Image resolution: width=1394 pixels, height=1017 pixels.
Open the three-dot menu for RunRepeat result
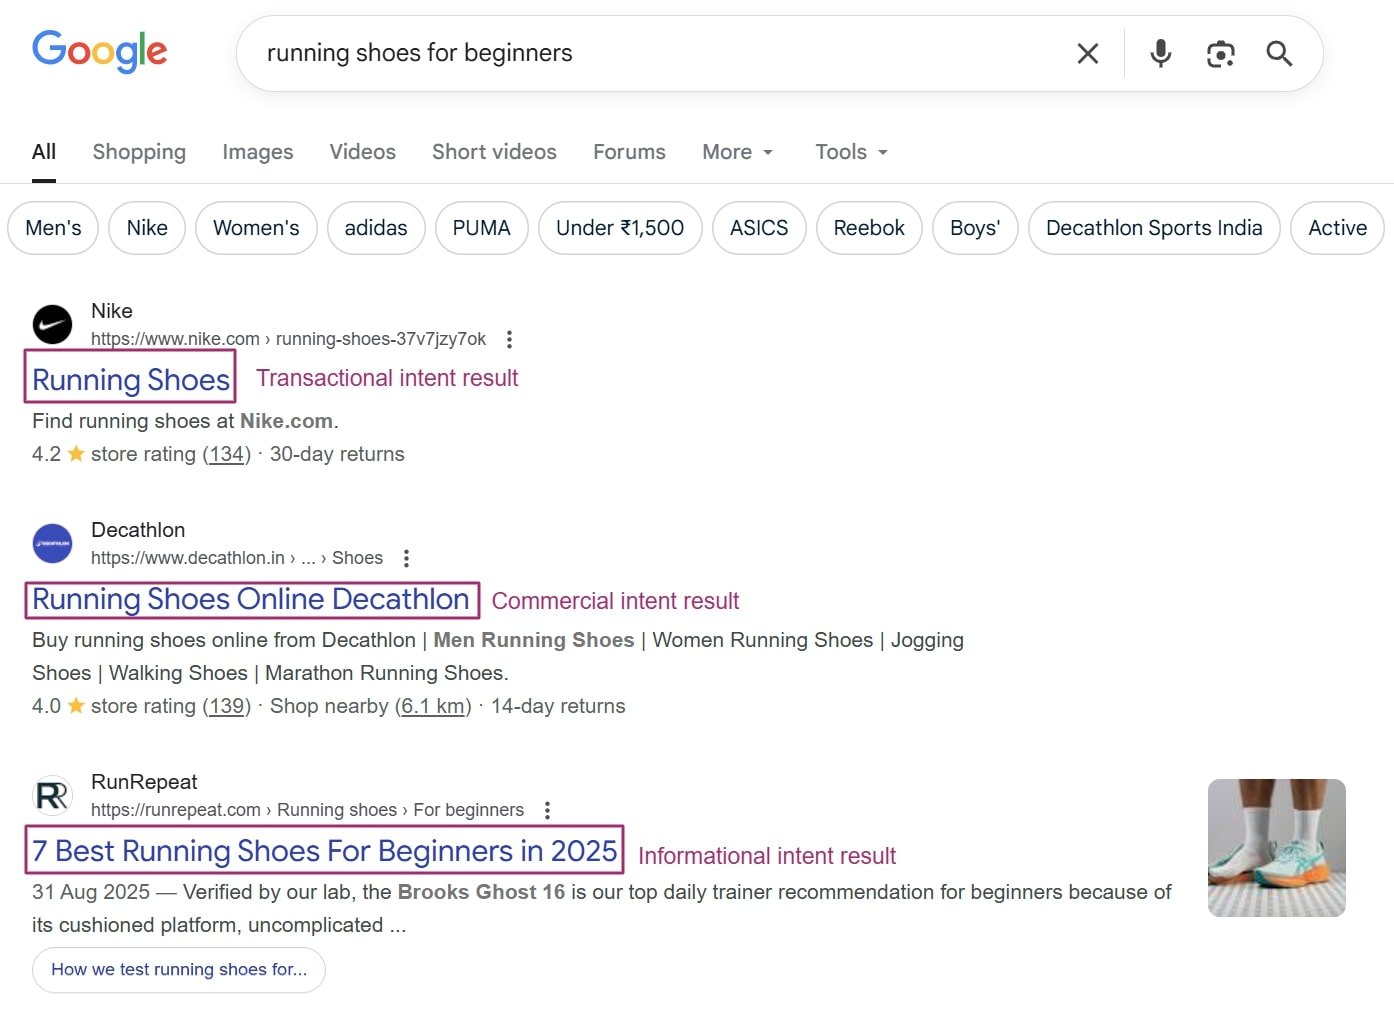(547, 810)
